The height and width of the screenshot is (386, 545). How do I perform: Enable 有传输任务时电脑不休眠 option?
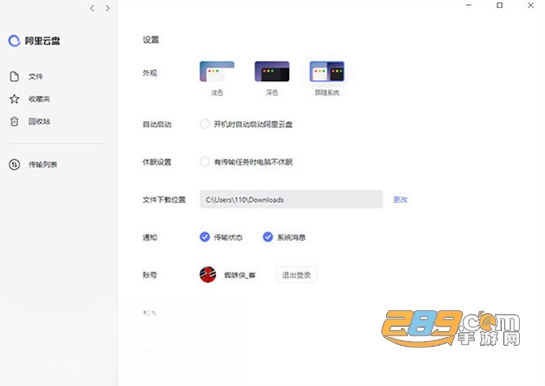205,162
